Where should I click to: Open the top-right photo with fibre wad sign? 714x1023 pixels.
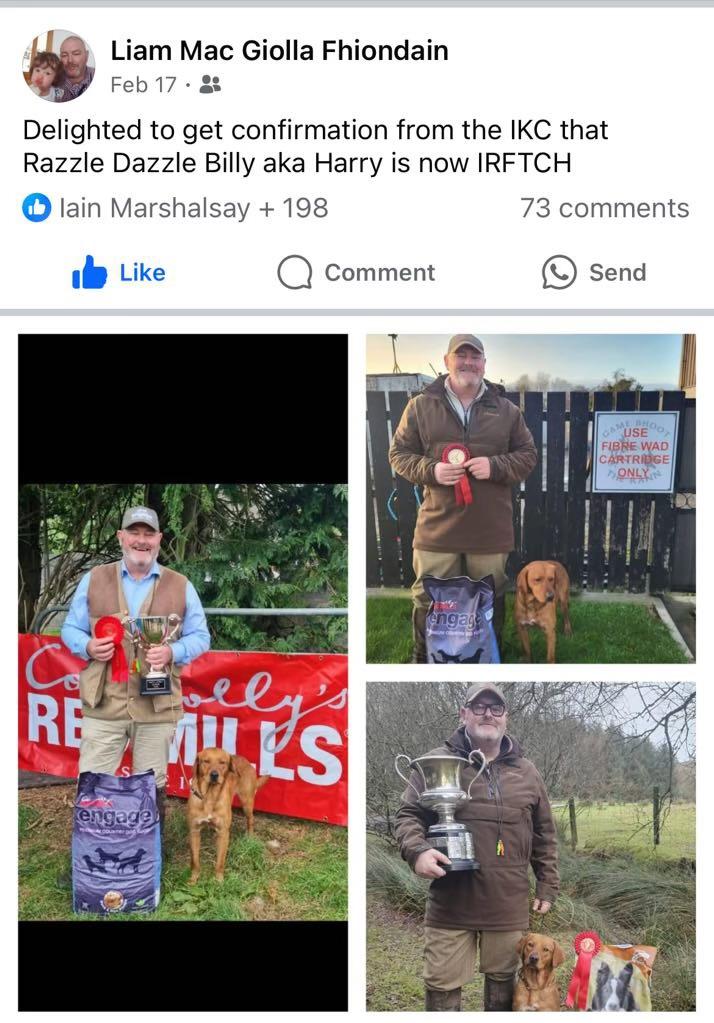(531, 498)
